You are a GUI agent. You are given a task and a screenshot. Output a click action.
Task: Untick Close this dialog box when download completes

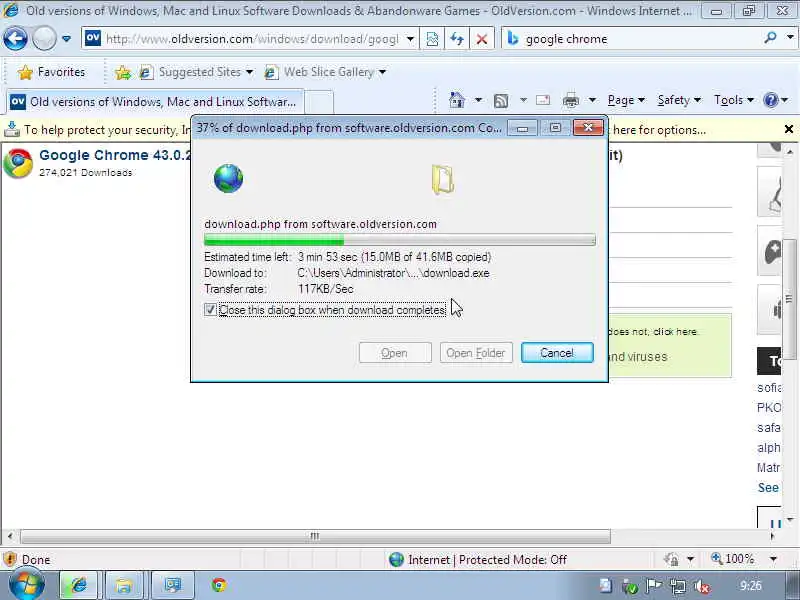pos(210,310)
